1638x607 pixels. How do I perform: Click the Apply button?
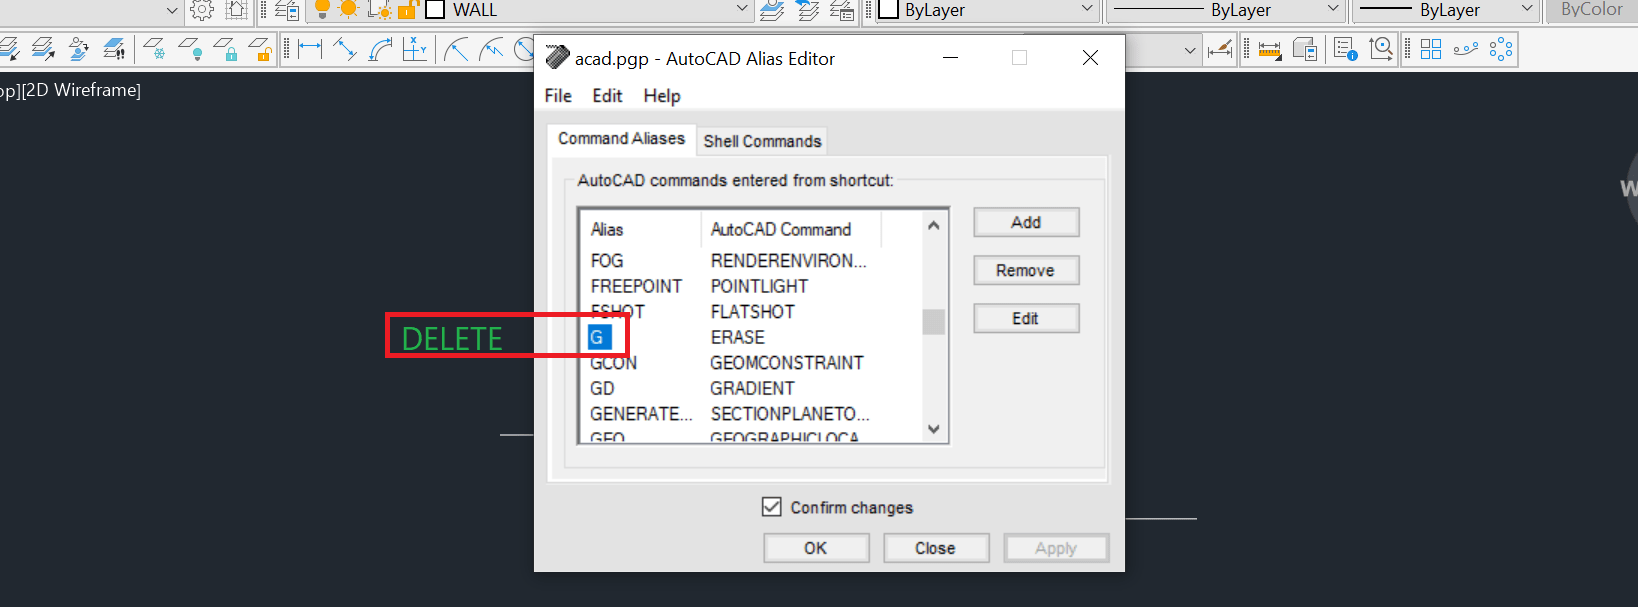pyautogui.click(x=1056, y=548)
